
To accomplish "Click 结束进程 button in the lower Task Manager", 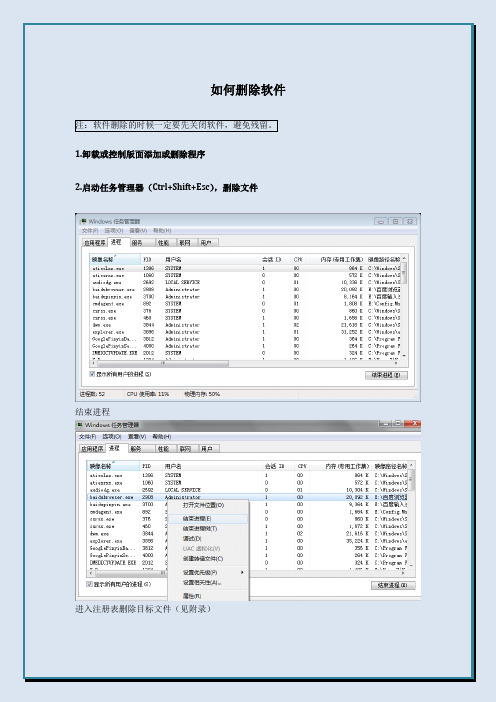I will pyautogui.click(x=393, y=586).
